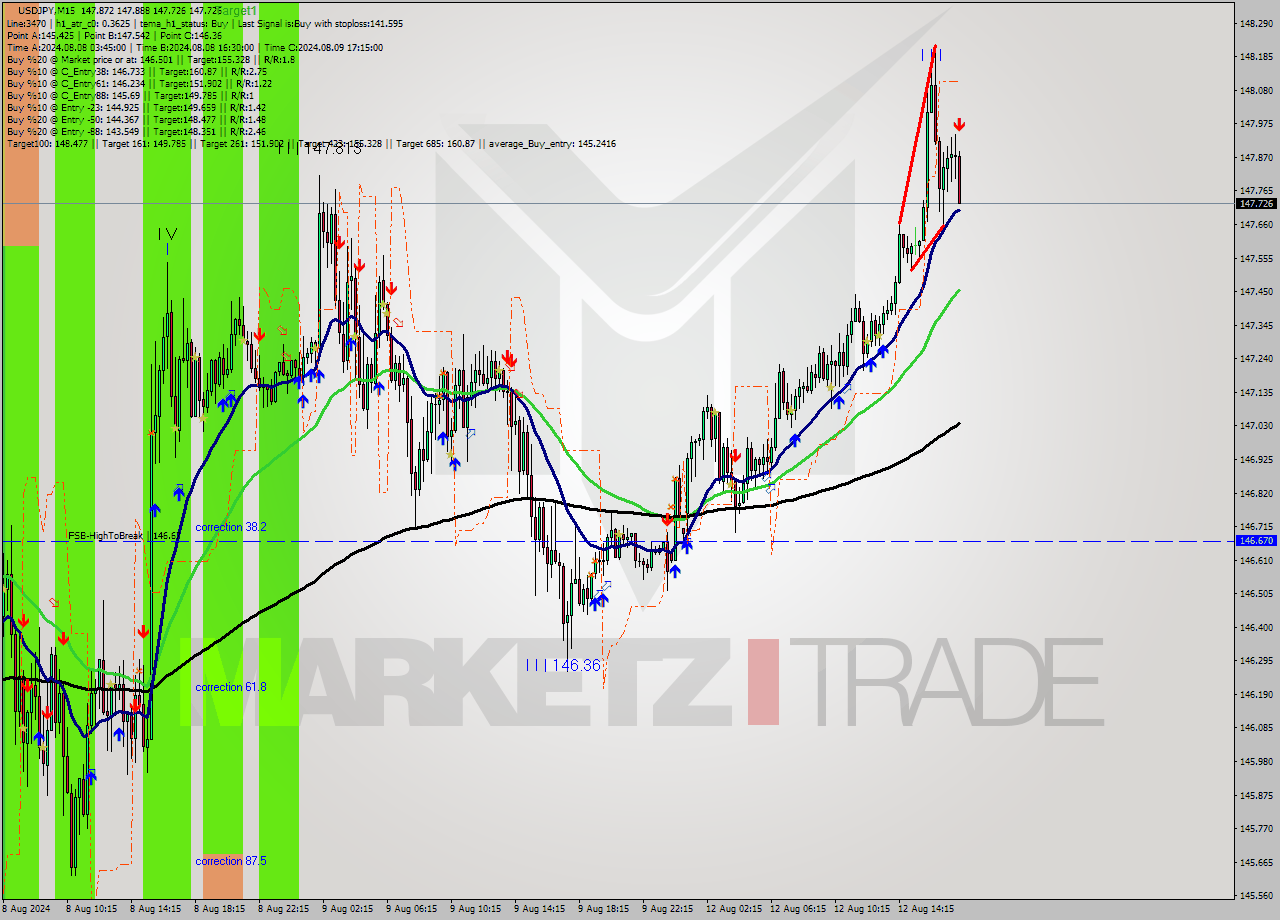Click the 'Target100: 148.477' text
Image resolution: width=1280 pixels, height=920 pixels.
tap(46, 144)
